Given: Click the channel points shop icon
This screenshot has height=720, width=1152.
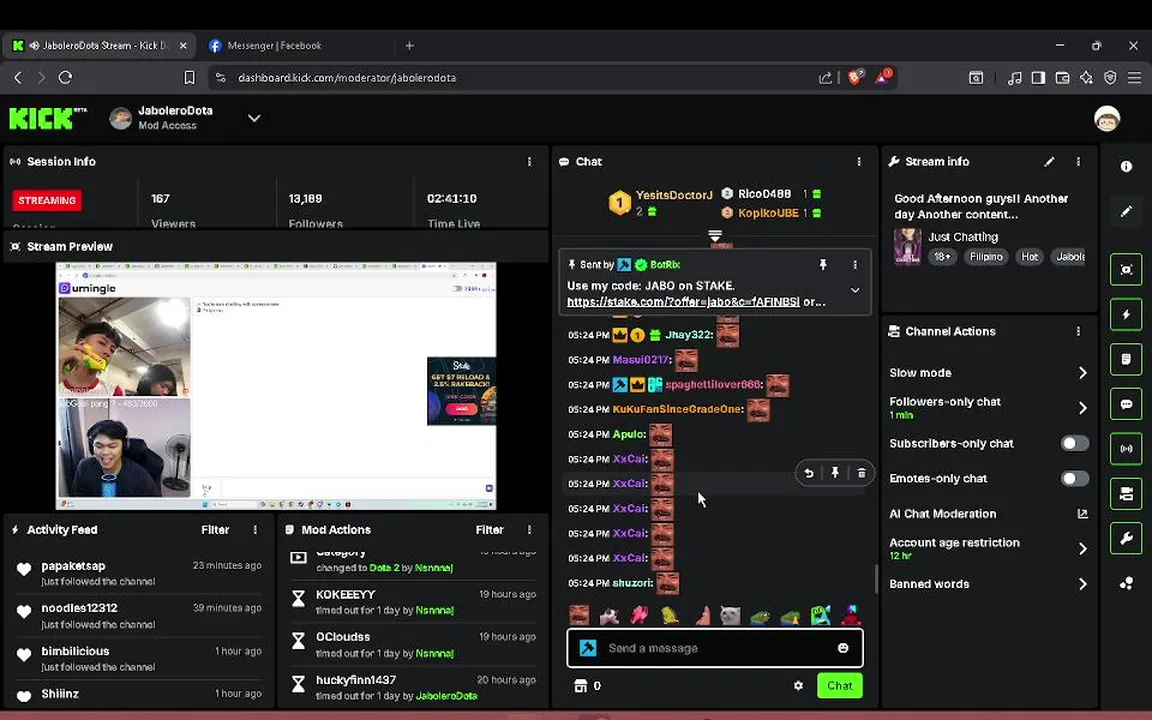Looking at the screenshot, I should [580, 685].
